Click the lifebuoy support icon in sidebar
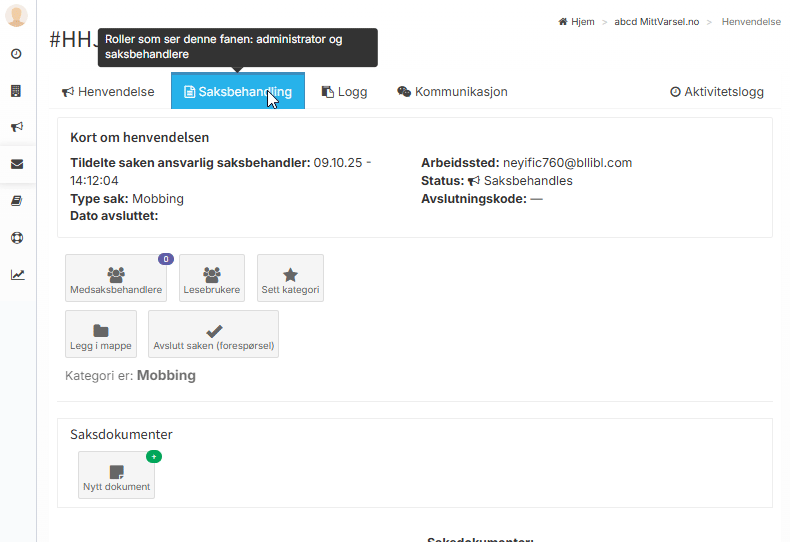Image resolution: width=790 pixels, height=542 pixels. coord(17,238)
